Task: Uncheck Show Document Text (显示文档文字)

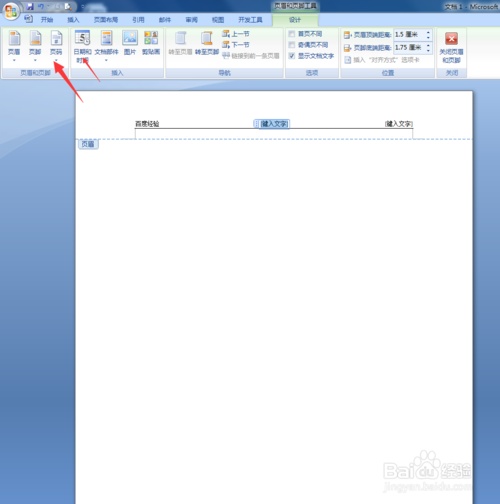Action: tap(311, 56)
